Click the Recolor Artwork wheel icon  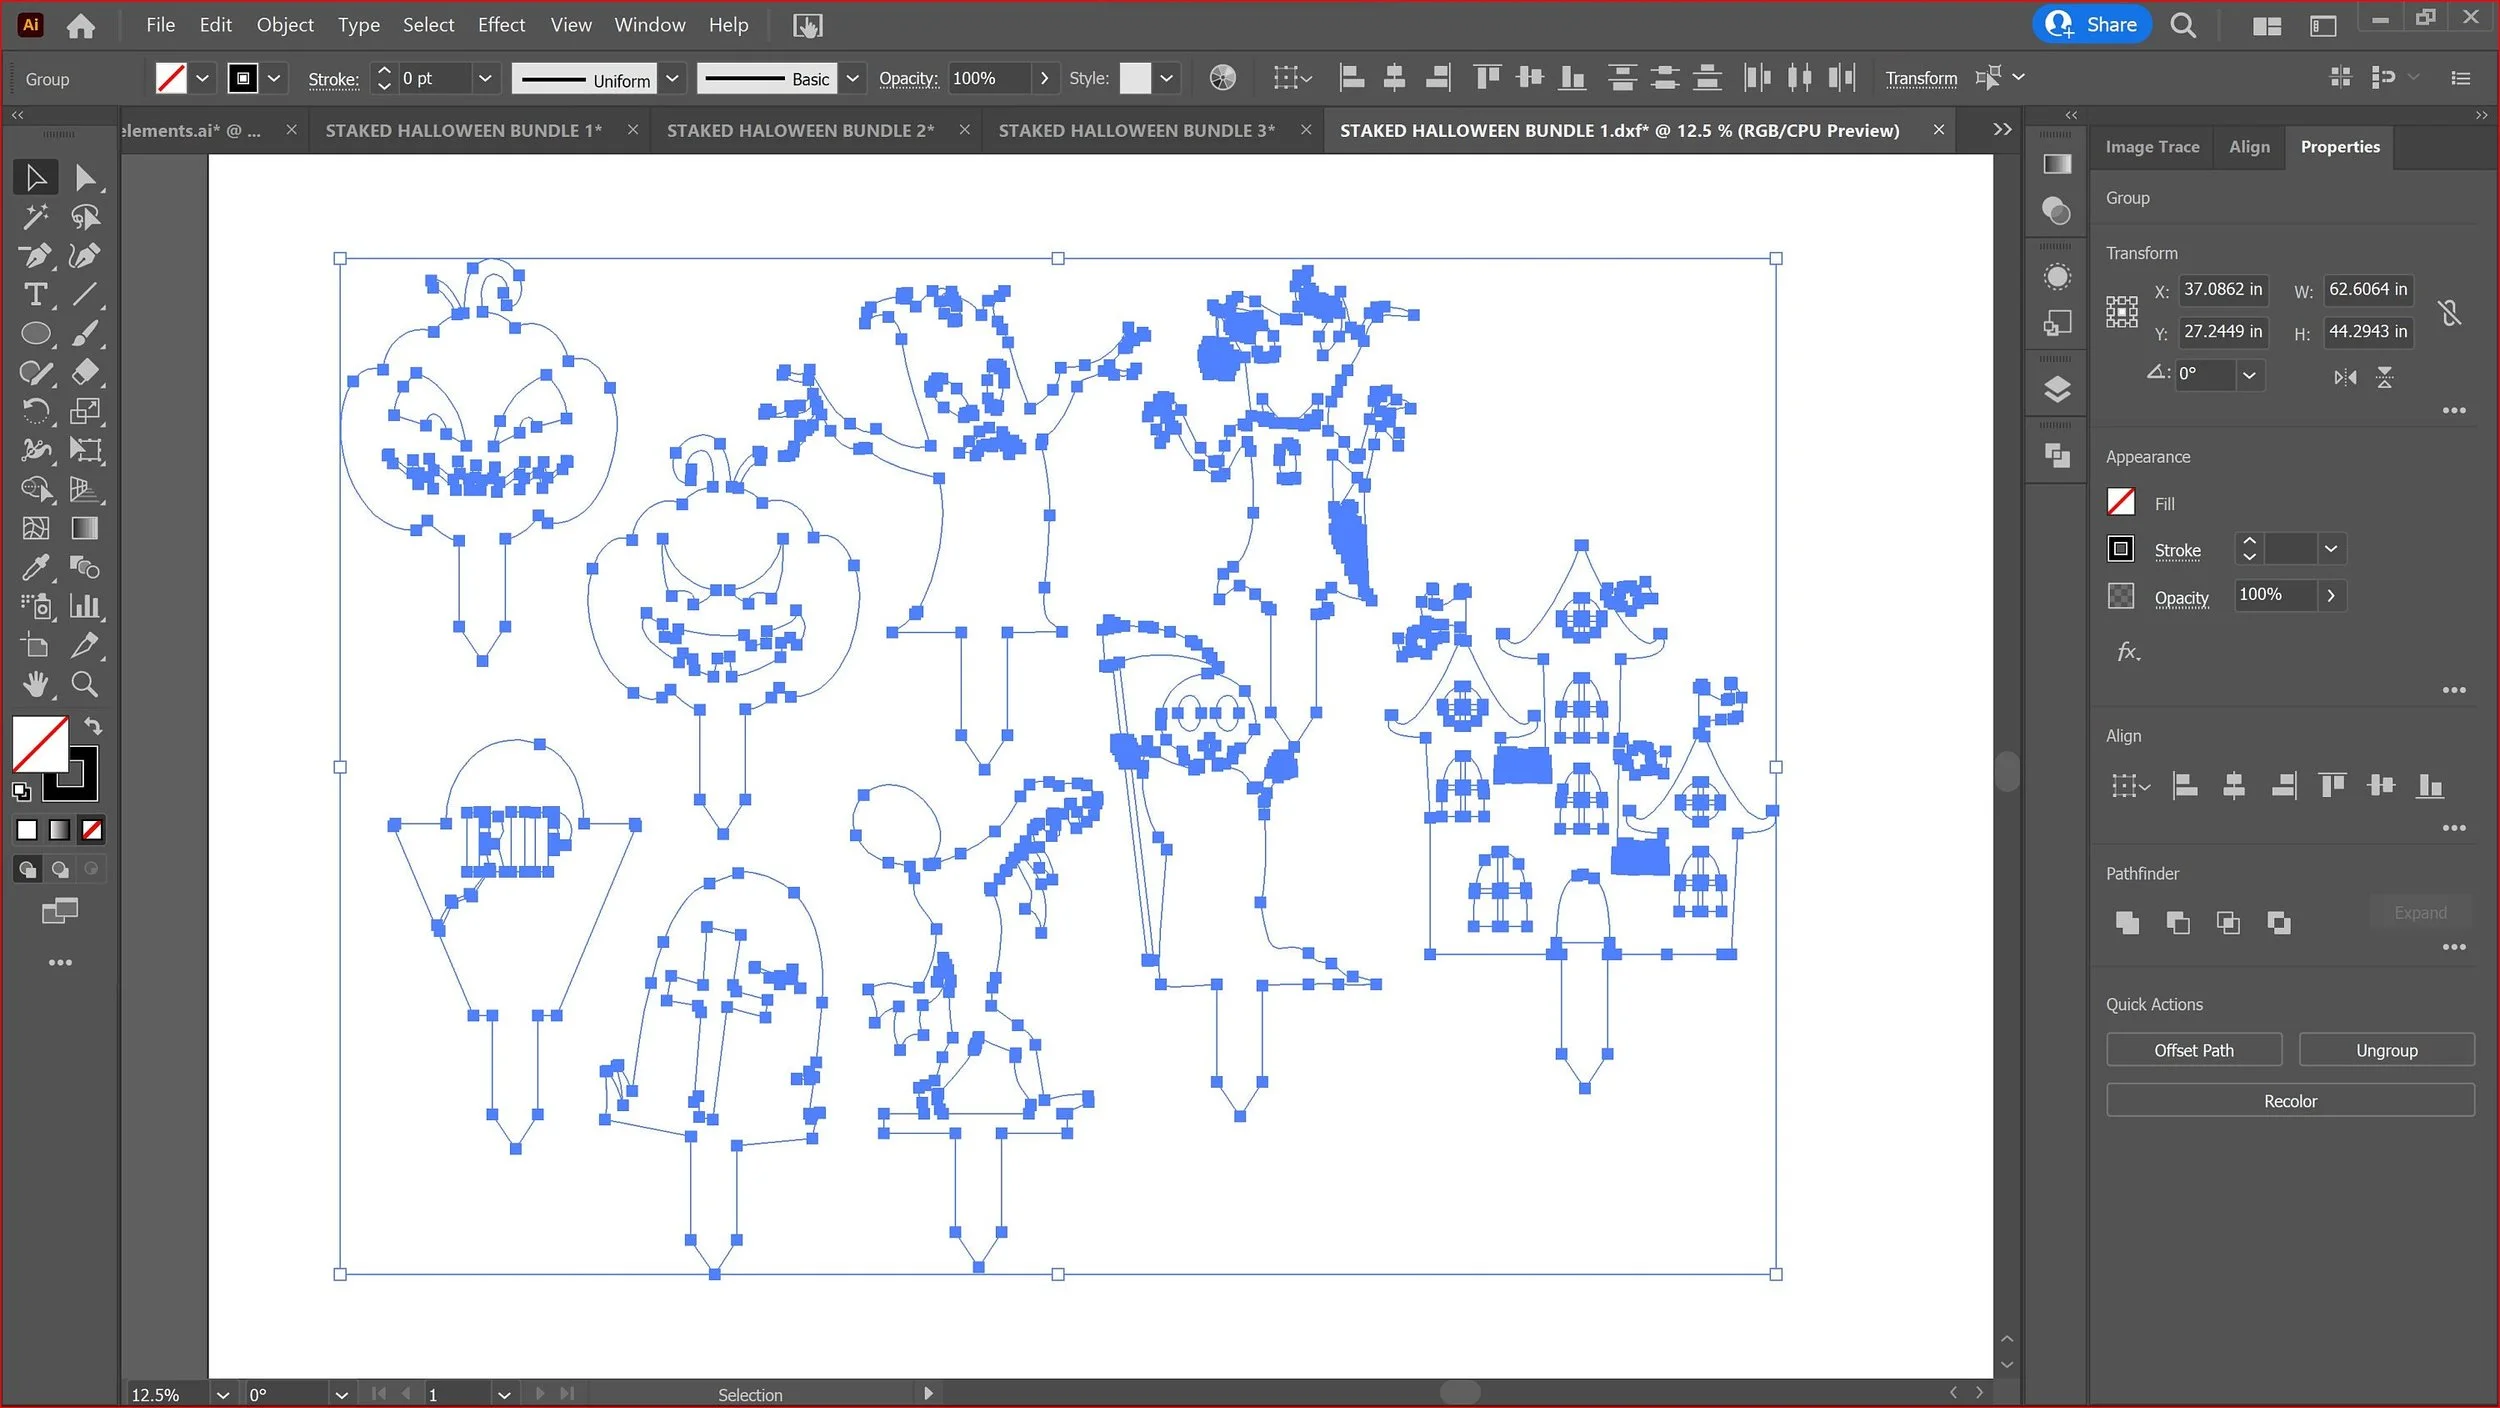point(1222,78)
